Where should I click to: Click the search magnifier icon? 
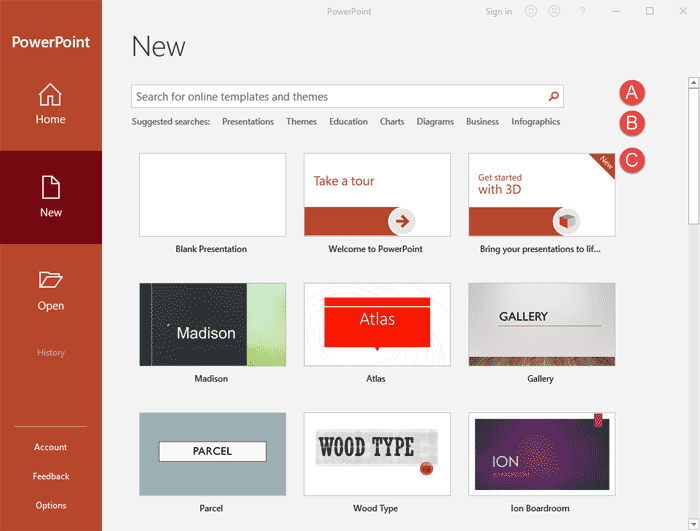[x=554, y=96]
